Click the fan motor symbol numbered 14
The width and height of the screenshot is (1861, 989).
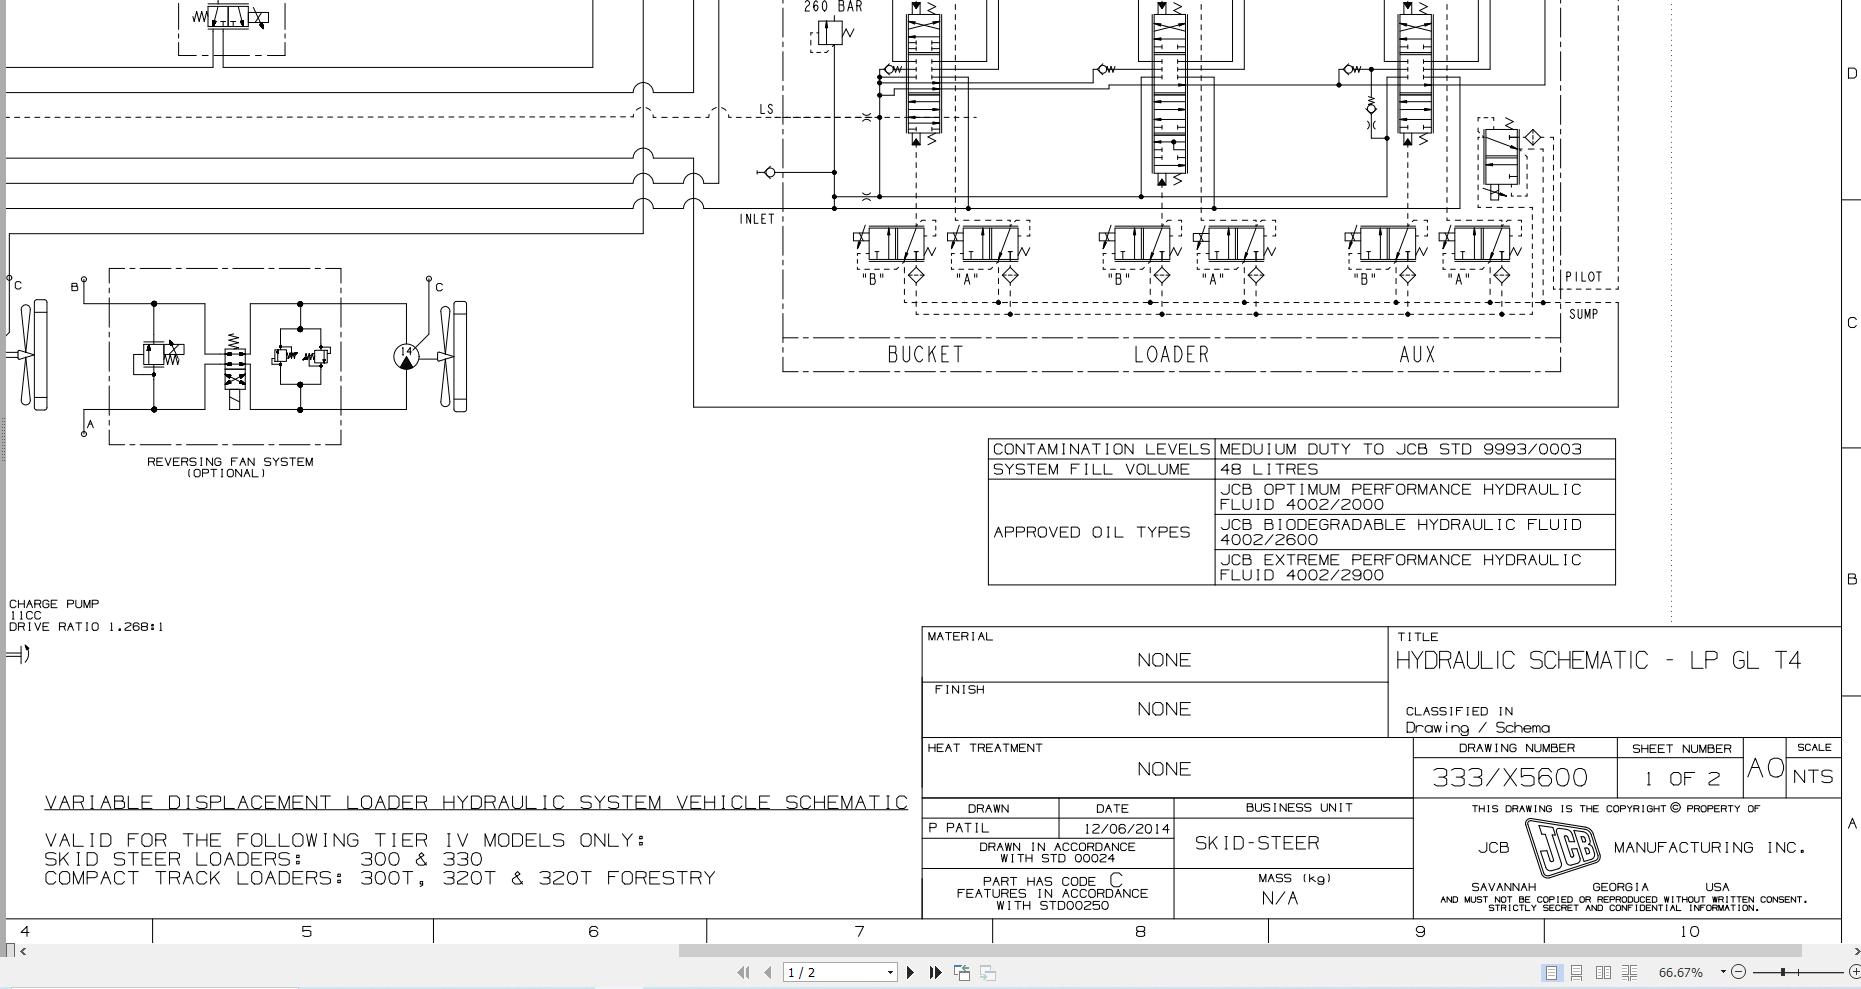(x=406, y=356)
